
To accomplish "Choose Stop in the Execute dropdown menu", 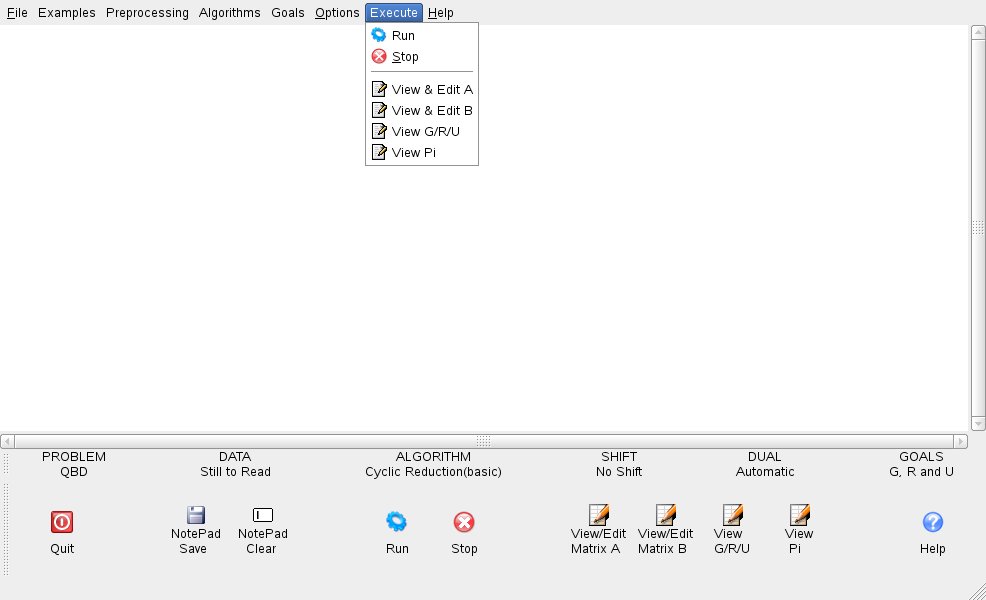I will point(405,57).
